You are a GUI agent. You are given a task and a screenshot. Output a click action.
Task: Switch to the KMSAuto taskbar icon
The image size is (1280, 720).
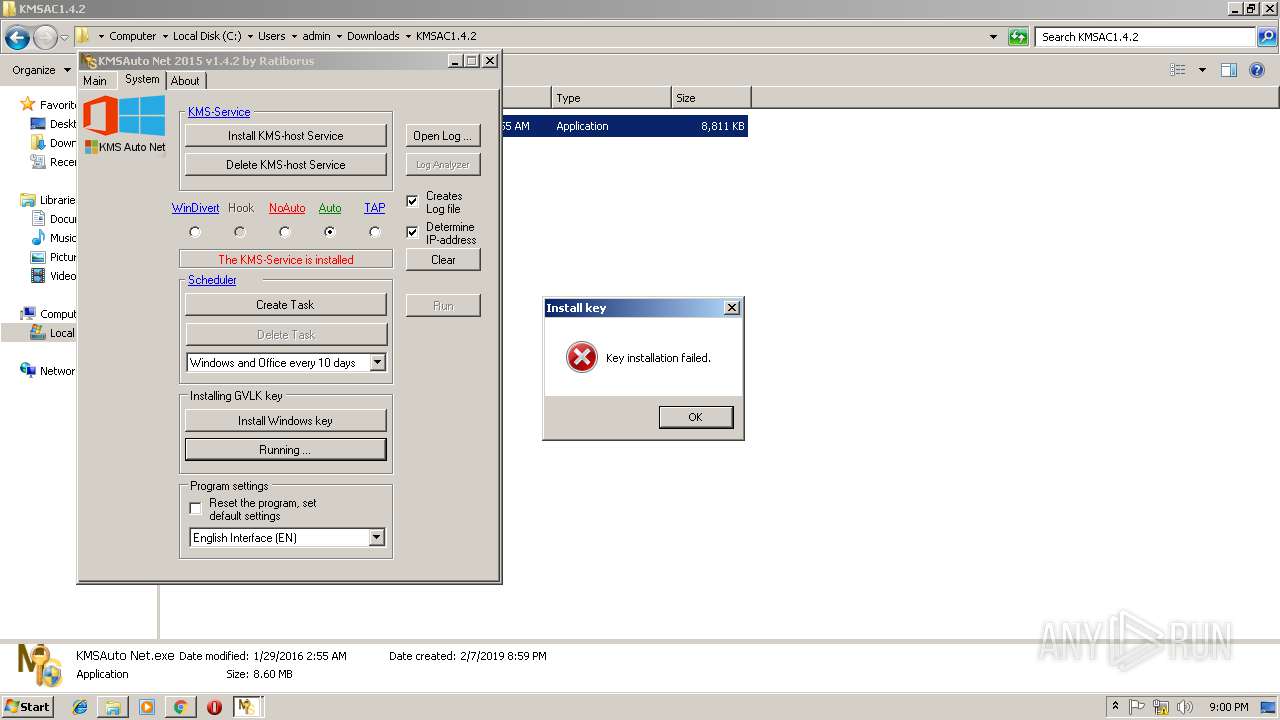(x=247, y=707)
